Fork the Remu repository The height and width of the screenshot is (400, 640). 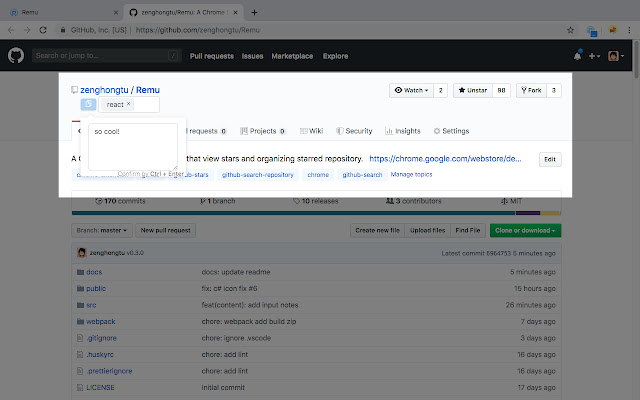pyautogui.click(x=530, y=90)
